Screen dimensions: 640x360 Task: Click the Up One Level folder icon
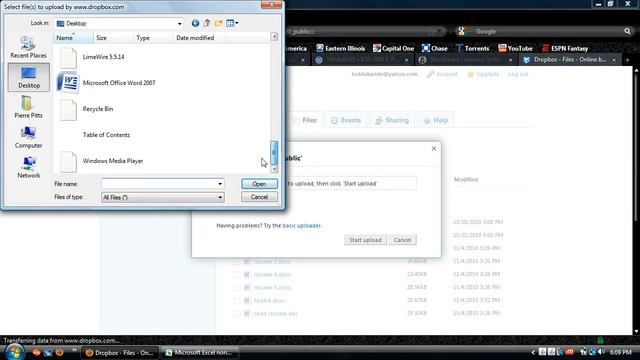[207, 23]
